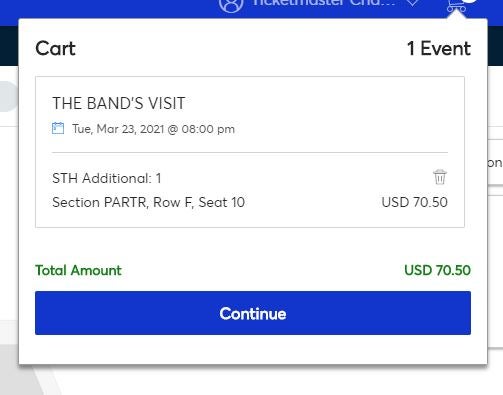Click the gray rounded element at left edge

coord(9,96)
